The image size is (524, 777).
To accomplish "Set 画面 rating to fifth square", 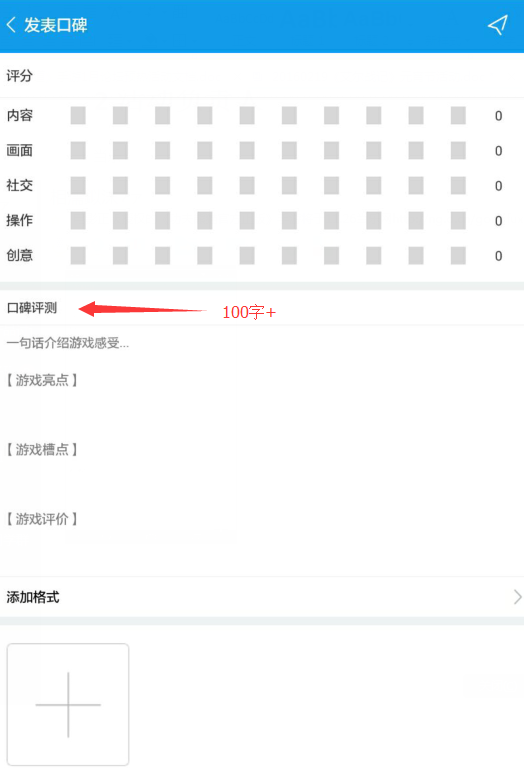I will coord(247,151).
